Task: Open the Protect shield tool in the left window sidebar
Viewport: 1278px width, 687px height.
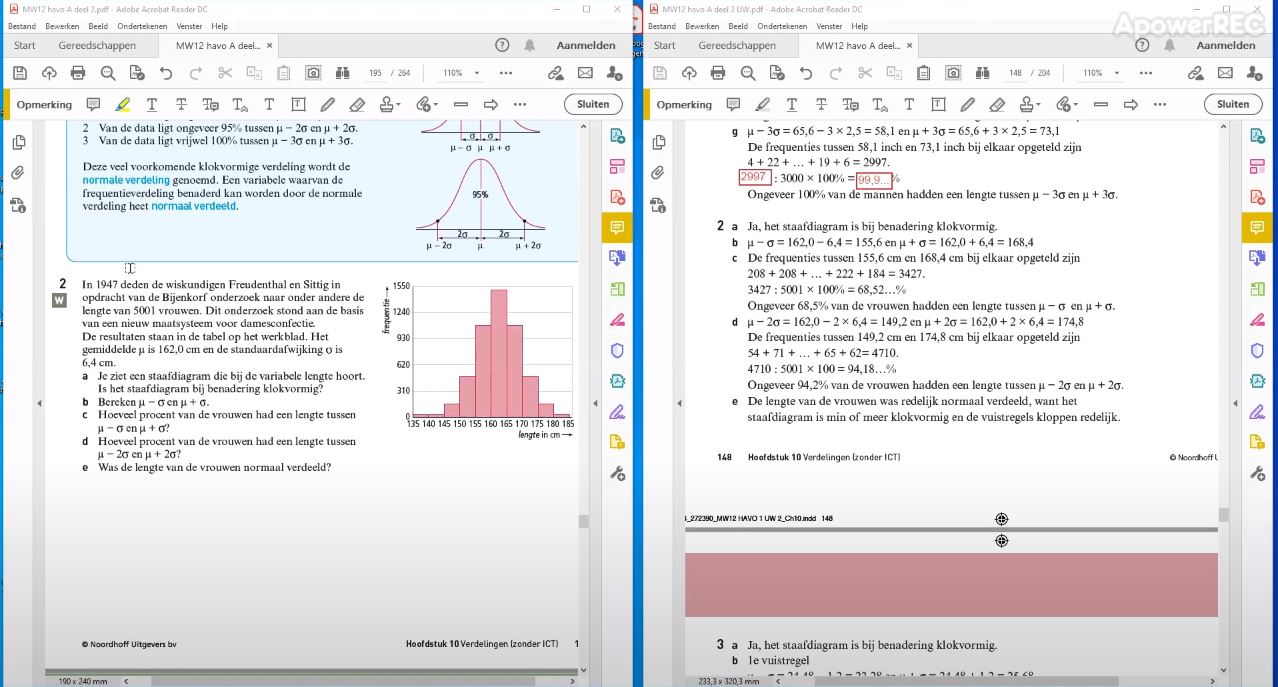Action: [x=617, y=350]
